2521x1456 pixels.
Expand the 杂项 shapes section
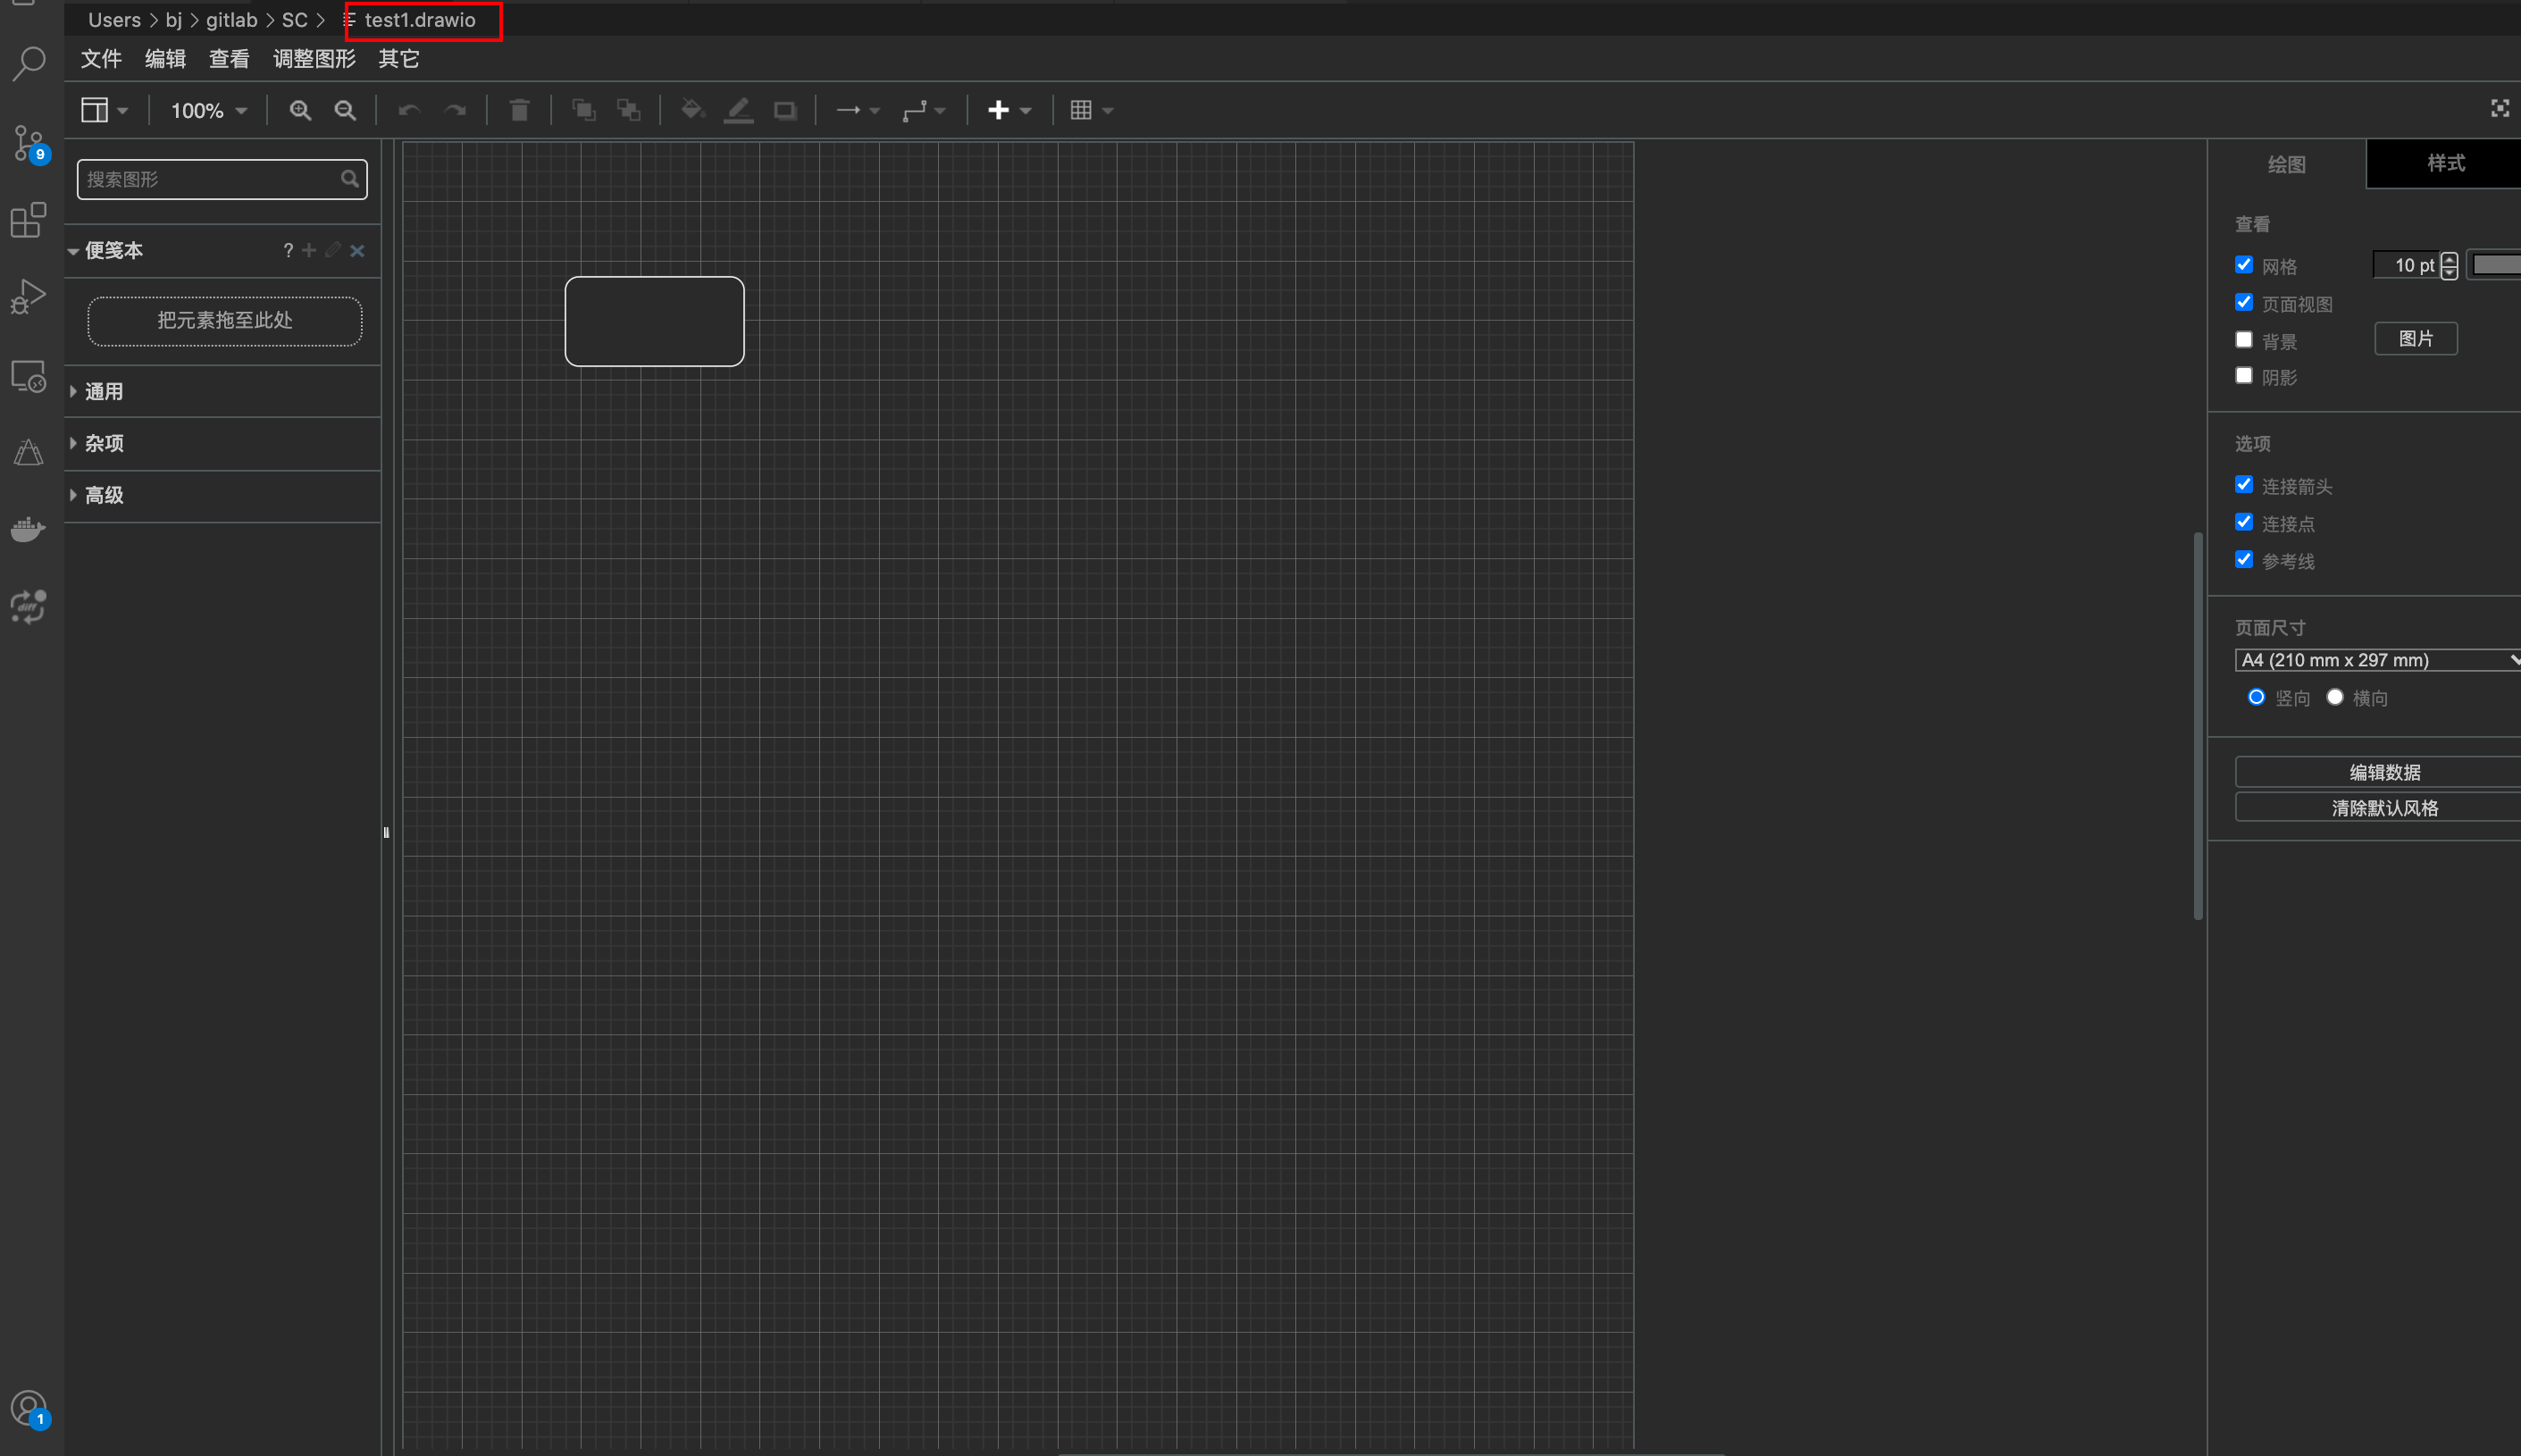click(x=222, y=443)
